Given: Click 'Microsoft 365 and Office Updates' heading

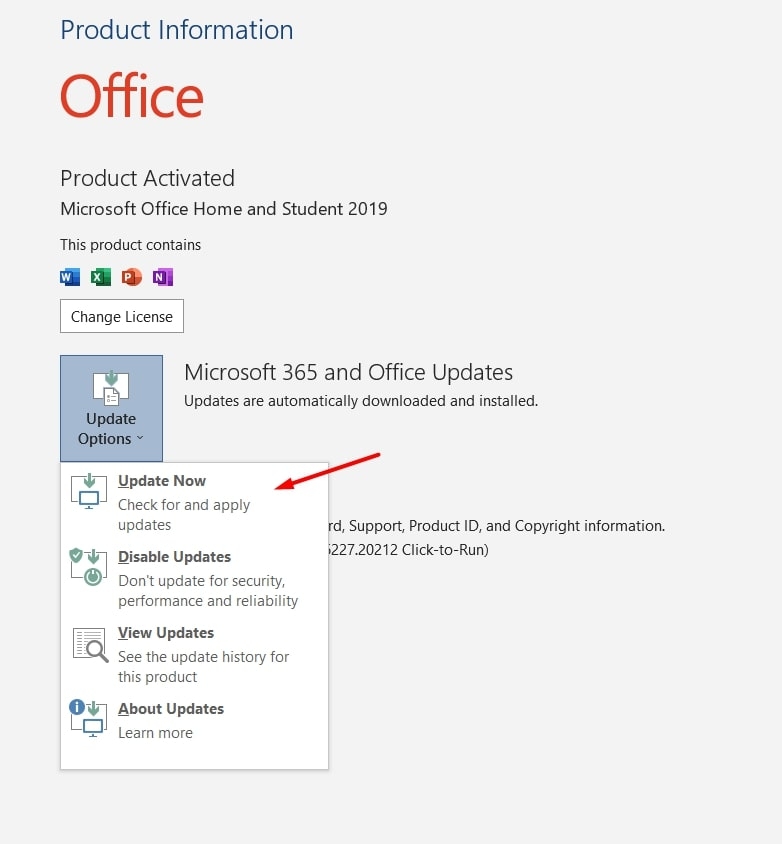Looking at the screenshot, I should (348, 372).
